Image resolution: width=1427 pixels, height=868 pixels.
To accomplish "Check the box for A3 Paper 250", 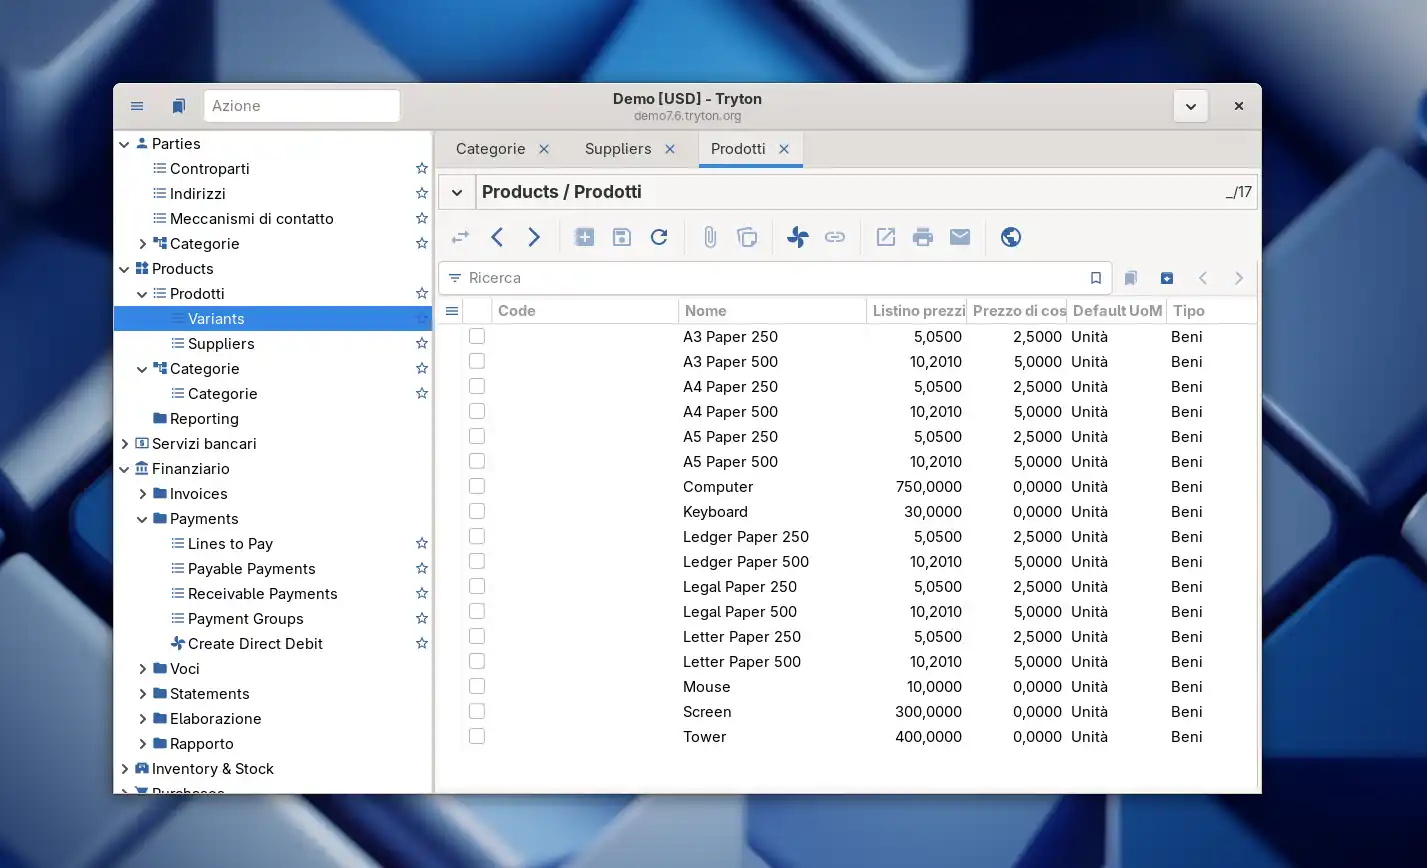I will click(x=477, y=337).
